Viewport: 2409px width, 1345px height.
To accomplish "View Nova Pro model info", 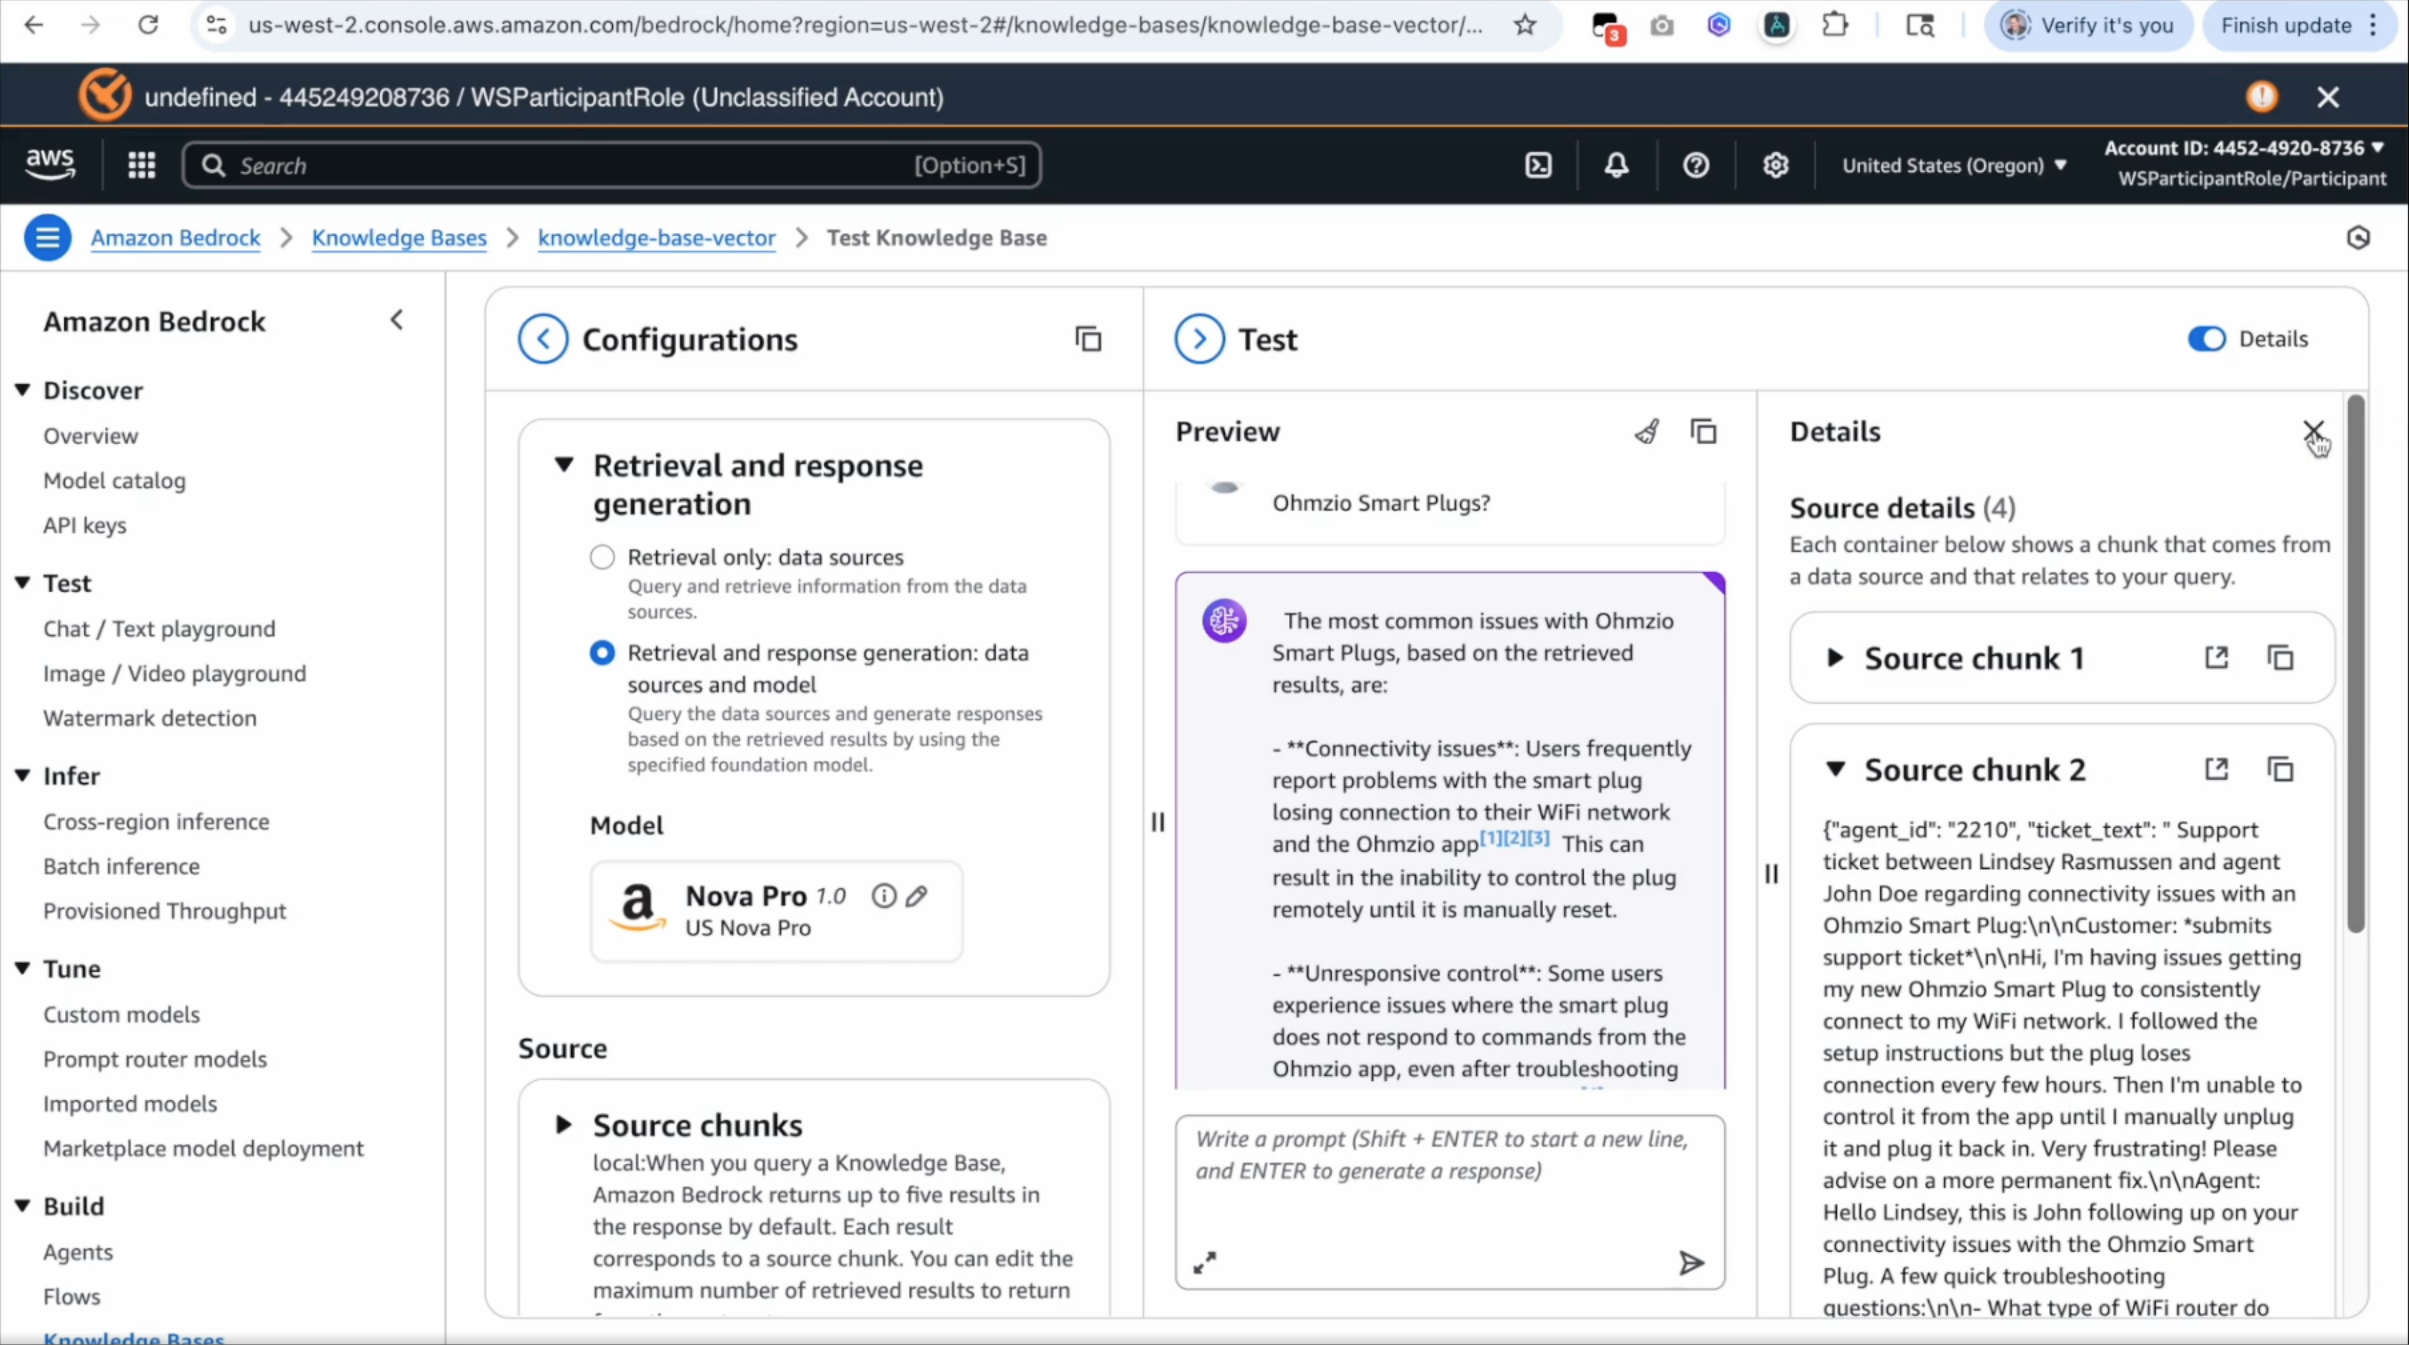I will tap(883, 895).
